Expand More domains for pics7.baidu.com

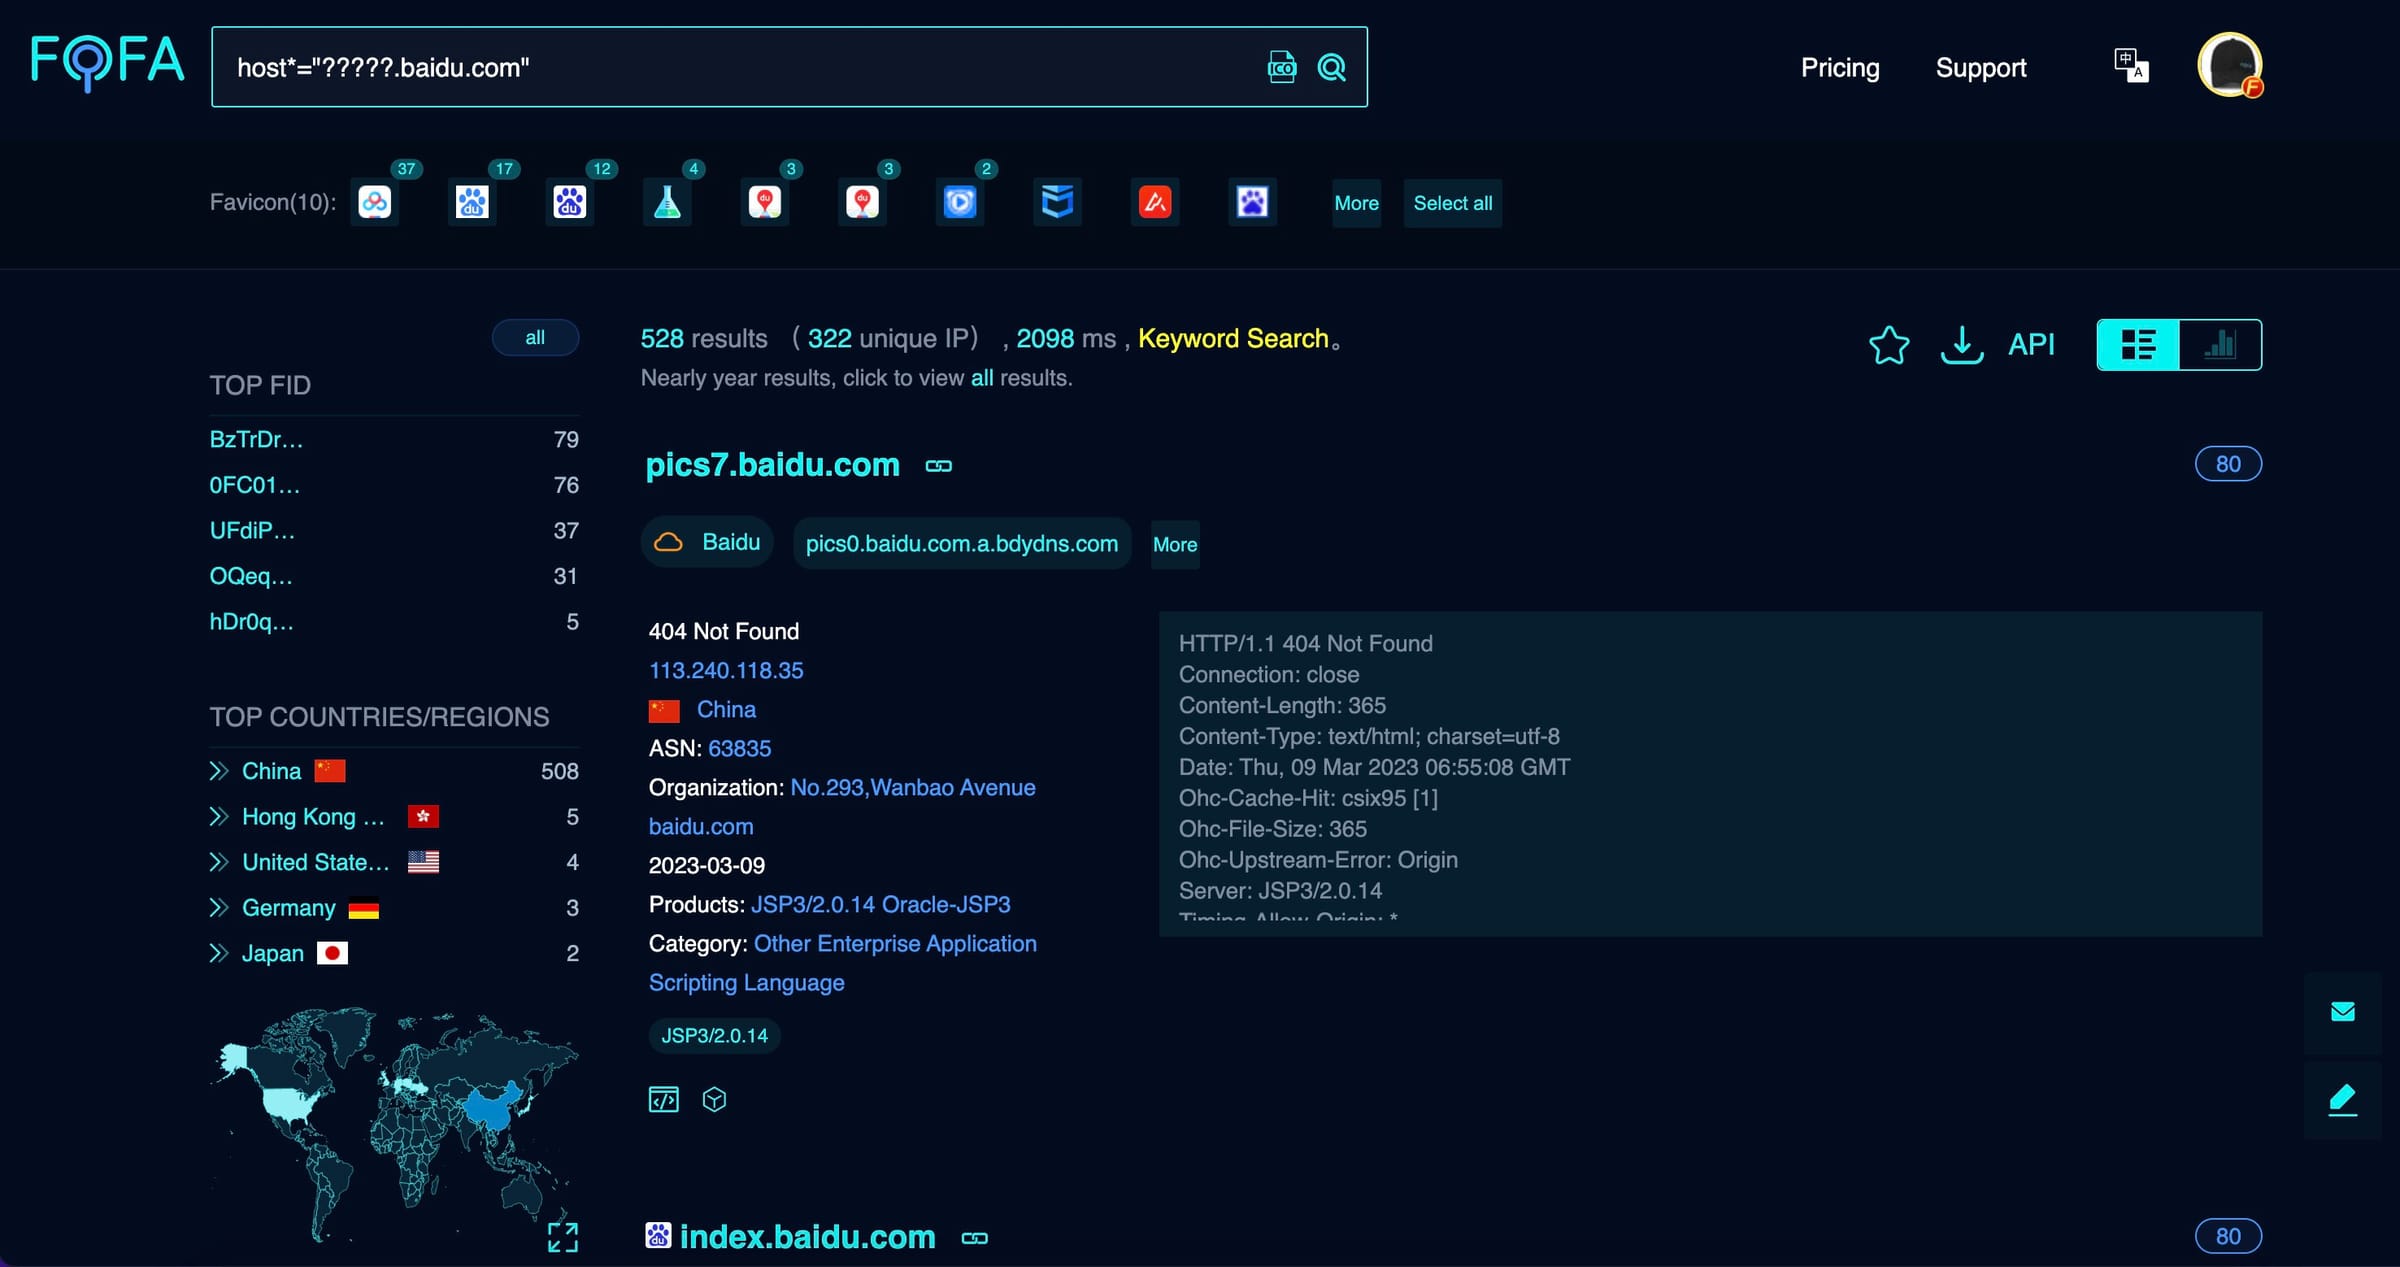1175,544
